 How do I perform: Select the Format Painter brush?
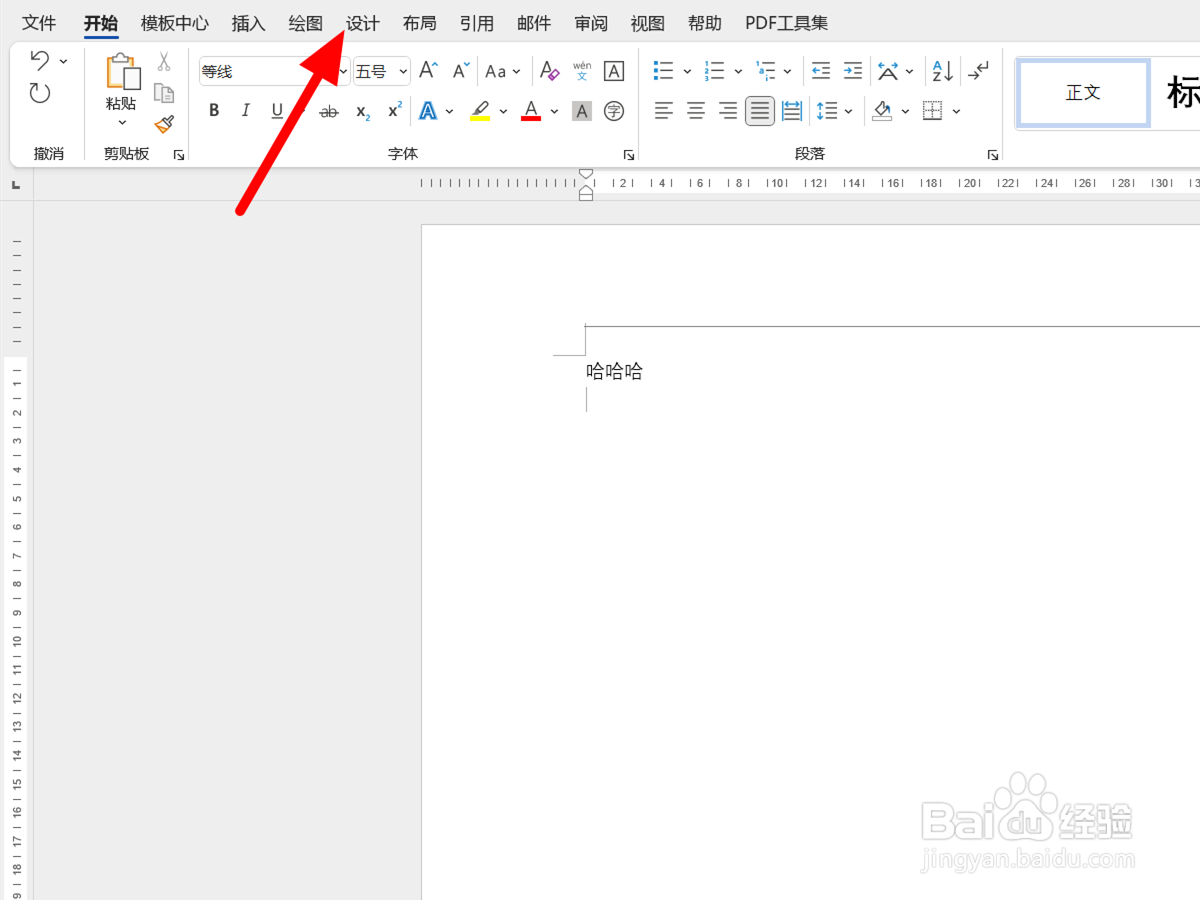click(x=164, y=124)
